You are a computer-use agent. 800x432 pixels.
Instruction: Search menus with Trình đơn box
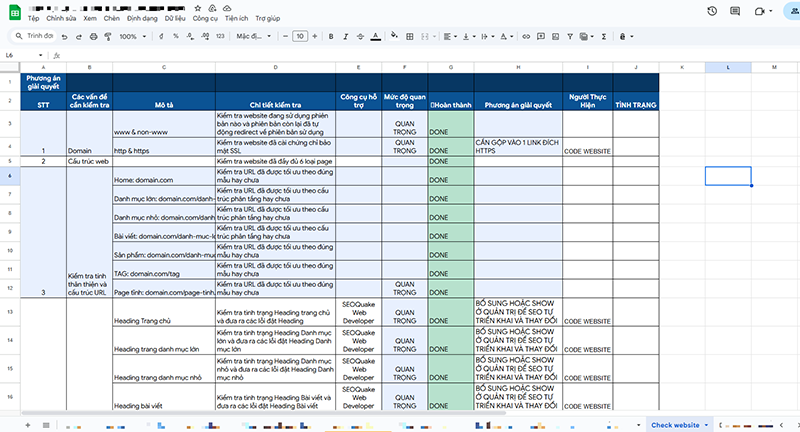pos(34,36)
